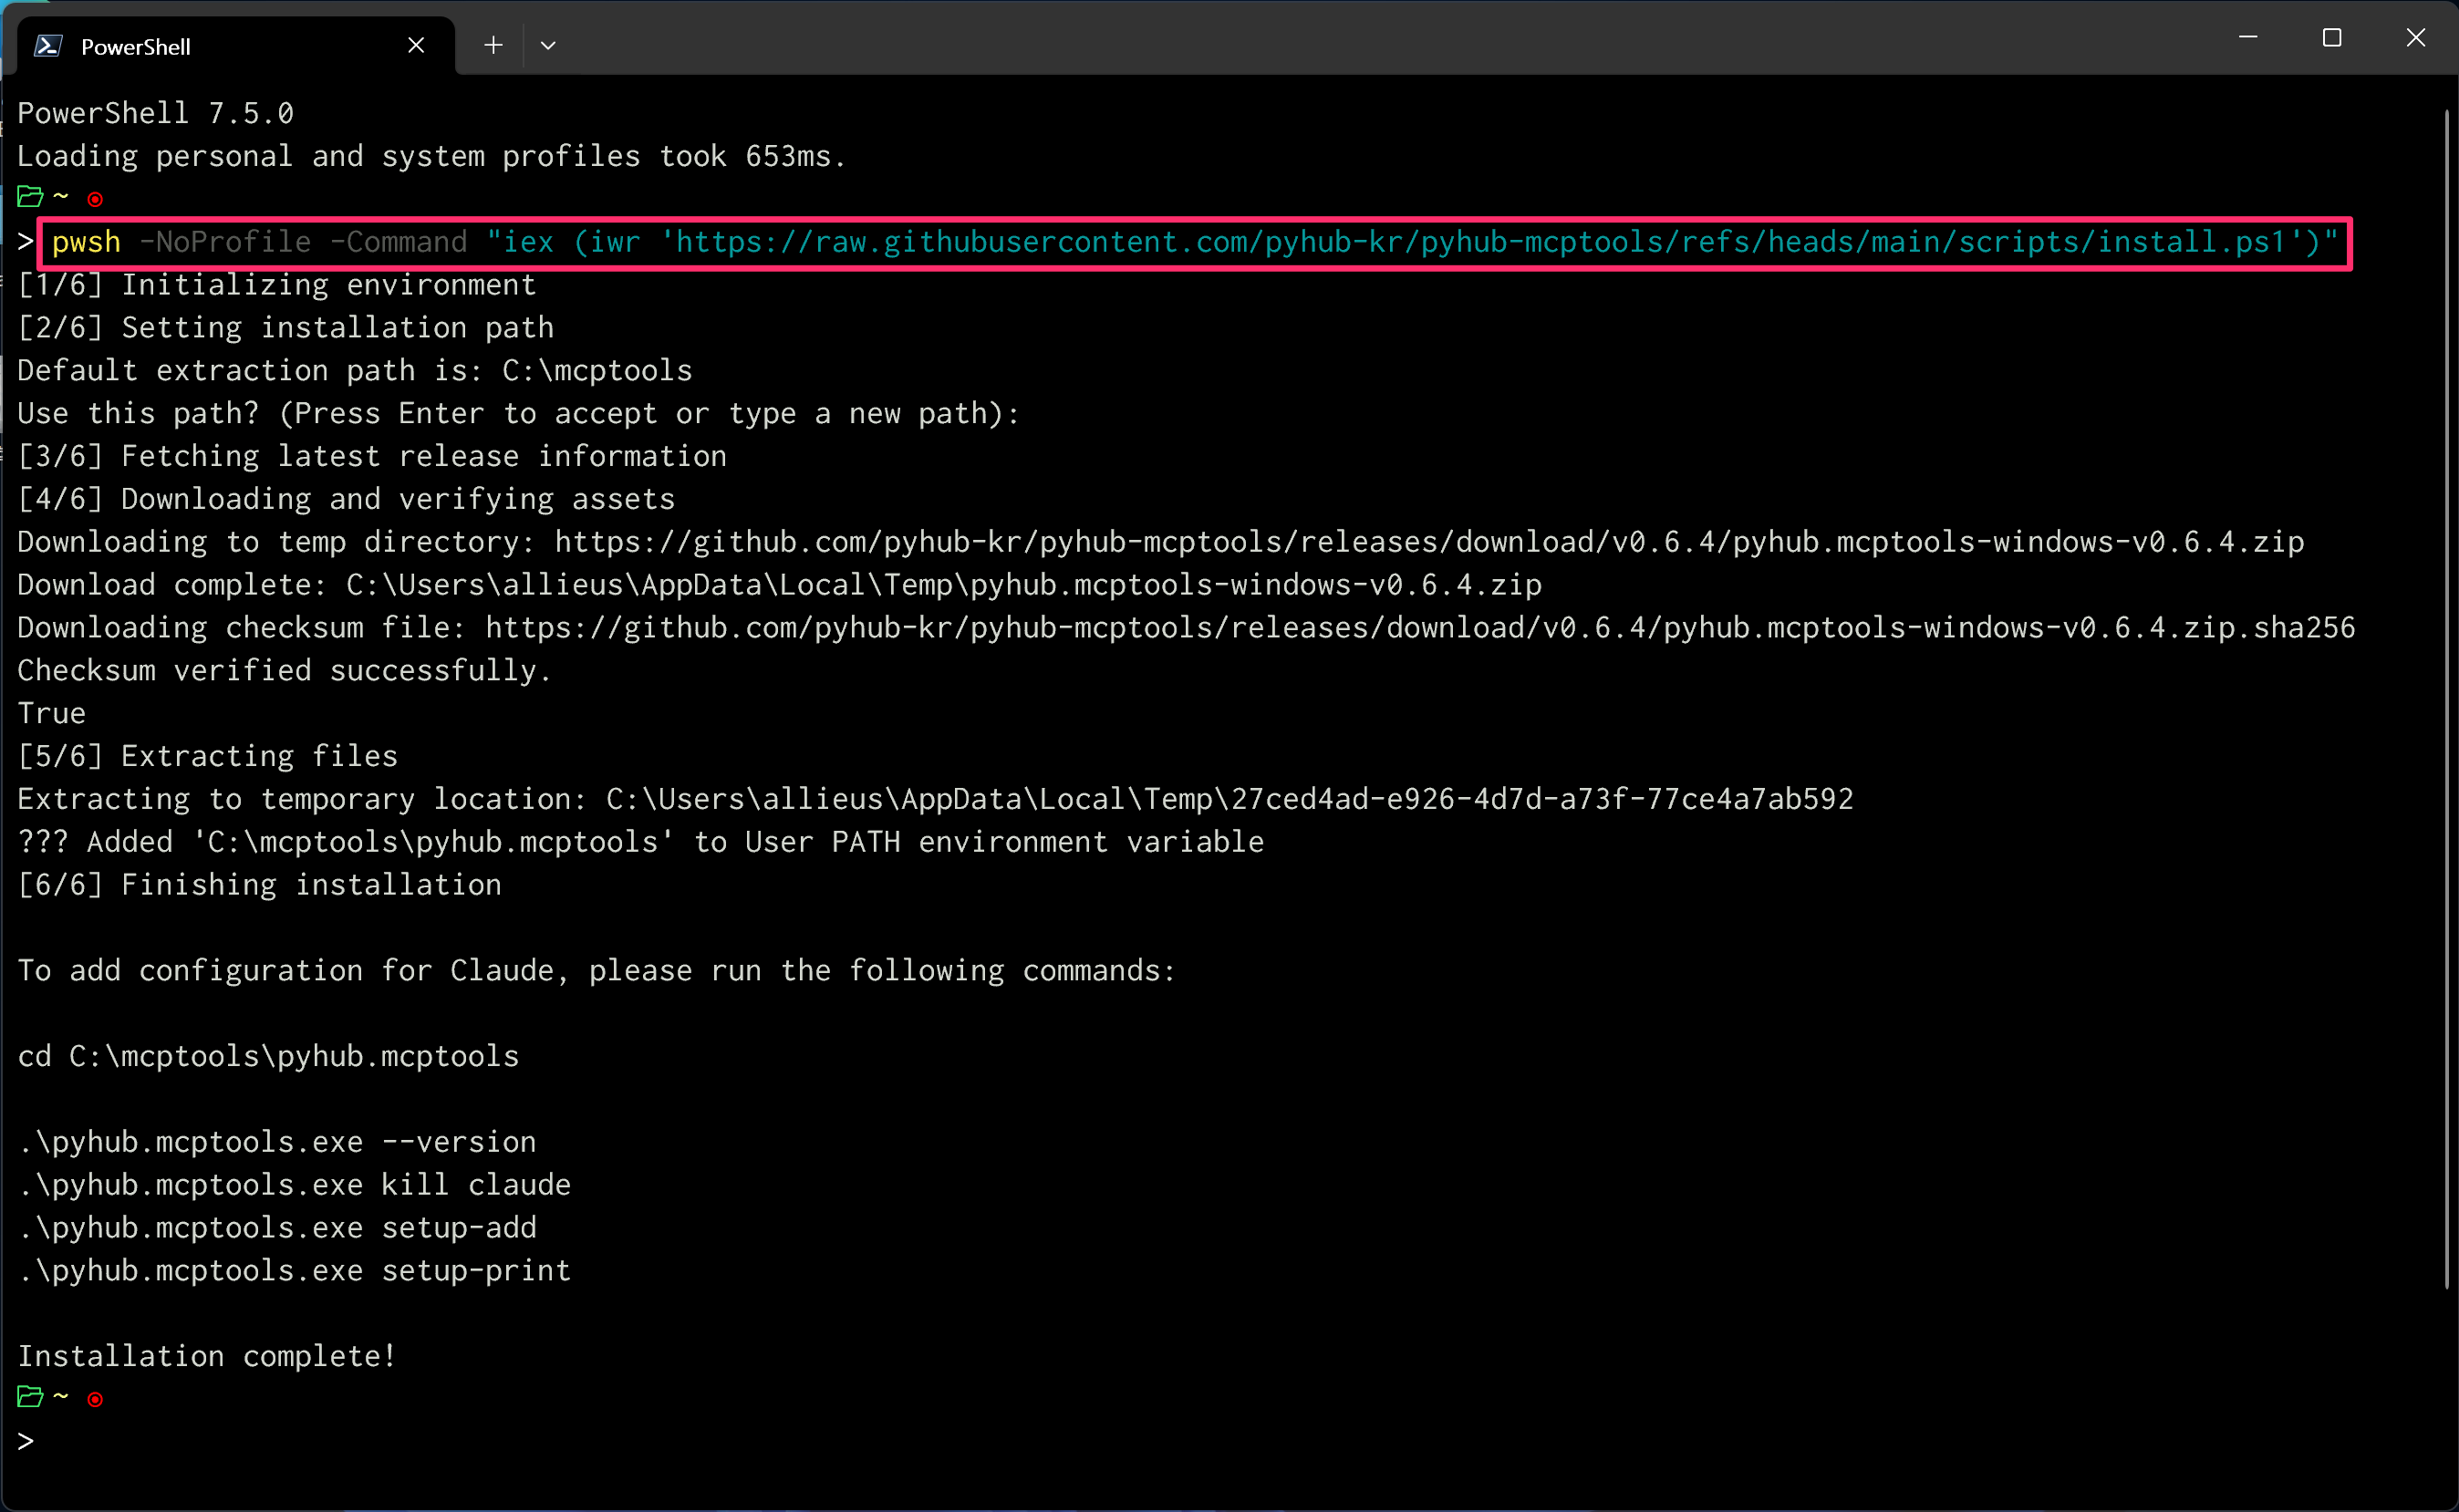This screenshot has height=1512, width=2459.
Task: Click the highlighted pwsh command text
Action: pyautogui.click(x=86, y=242)
